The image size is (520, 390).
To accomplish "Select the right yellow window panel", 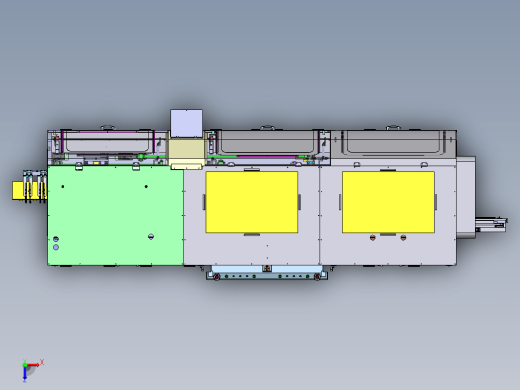I will pyautogui.click(x=388, y=202).
